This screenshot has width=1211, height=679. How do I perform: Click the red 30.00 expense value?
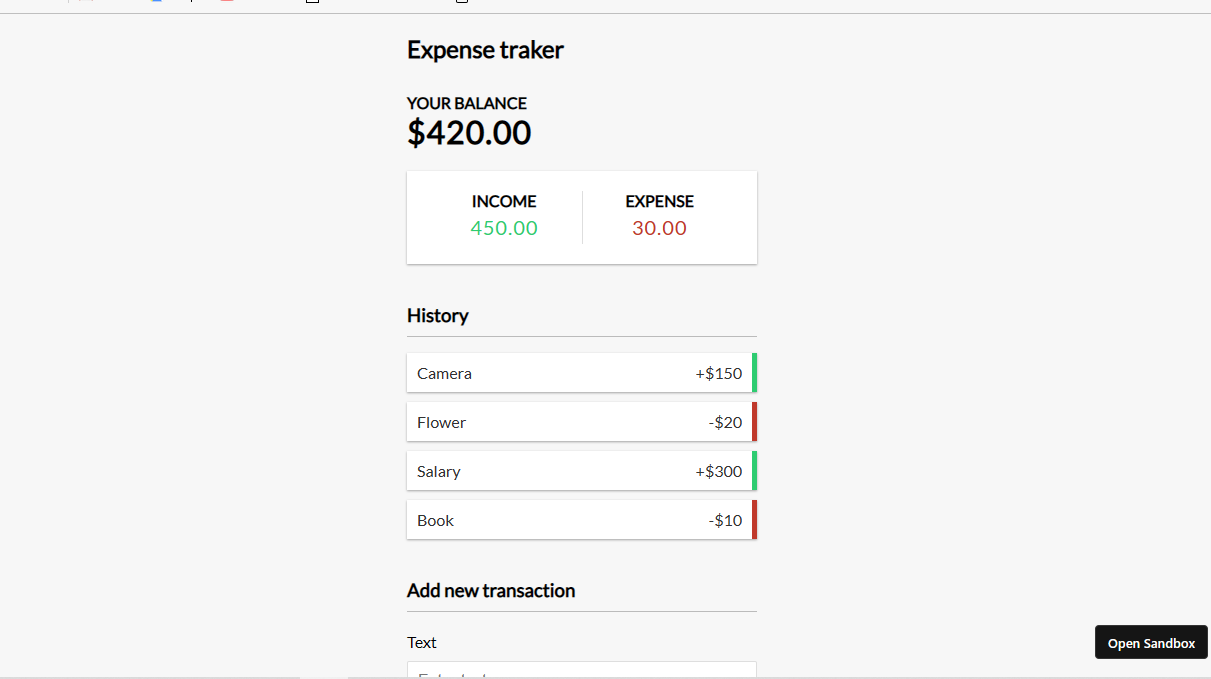[x=659, y=228]
